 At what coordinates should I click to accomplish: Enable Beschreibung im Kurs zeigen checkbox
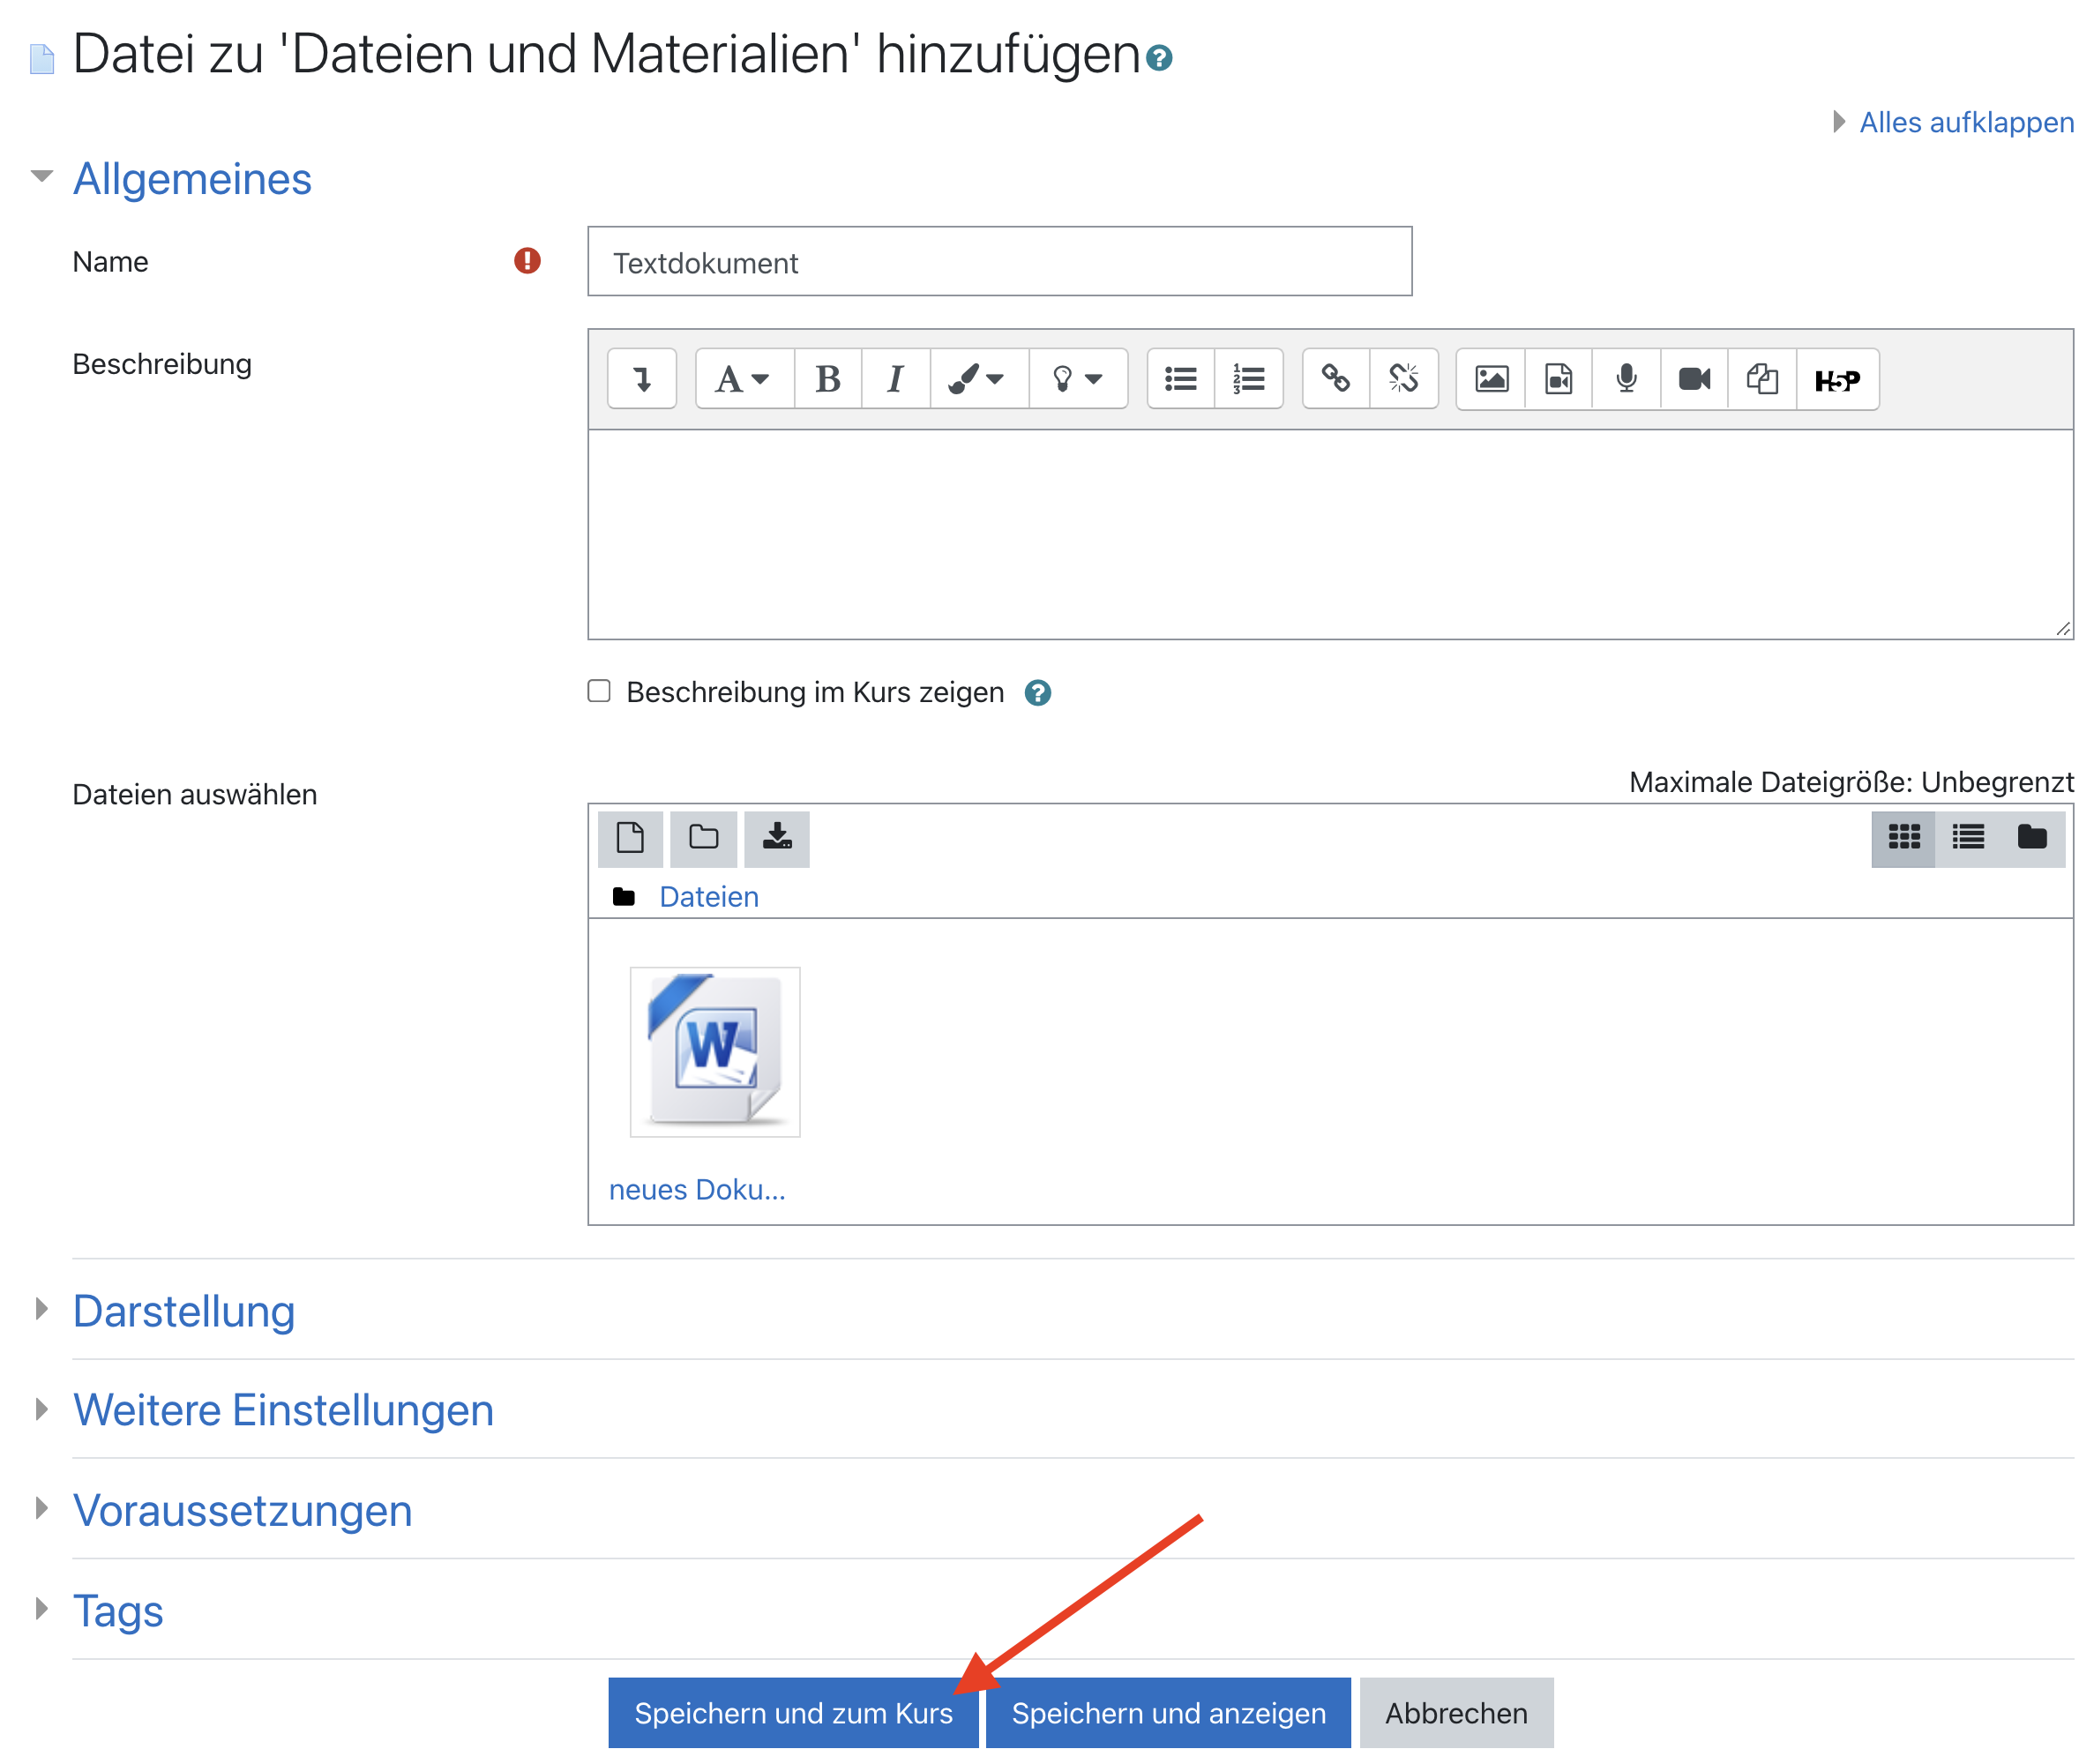599,691
